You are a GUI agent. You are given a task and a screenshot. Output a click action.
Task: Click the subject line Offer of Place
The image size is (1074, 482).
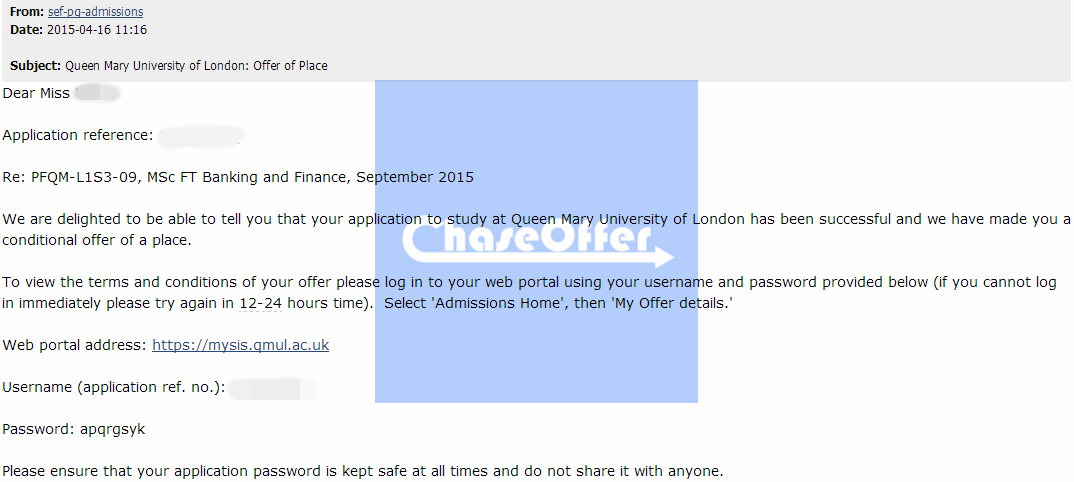(x=290, y=66)
